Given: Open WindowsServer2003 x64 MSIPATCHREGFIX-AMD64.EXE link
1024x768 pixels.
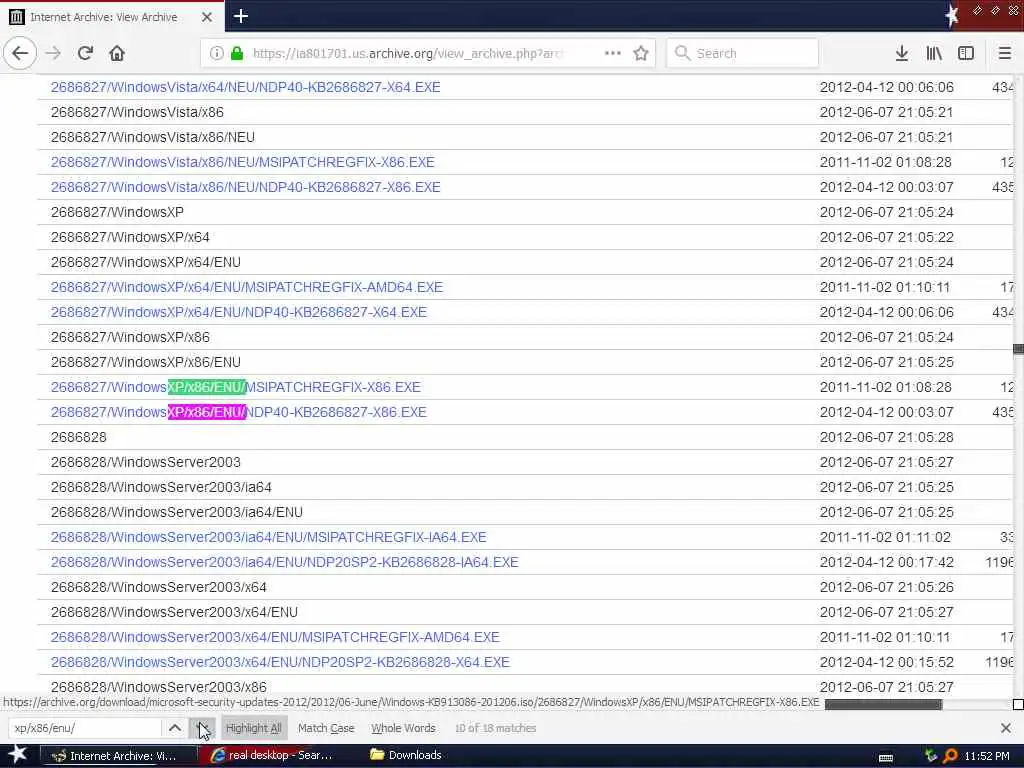Looking at the screenshot, I should [x=275, y=637].
